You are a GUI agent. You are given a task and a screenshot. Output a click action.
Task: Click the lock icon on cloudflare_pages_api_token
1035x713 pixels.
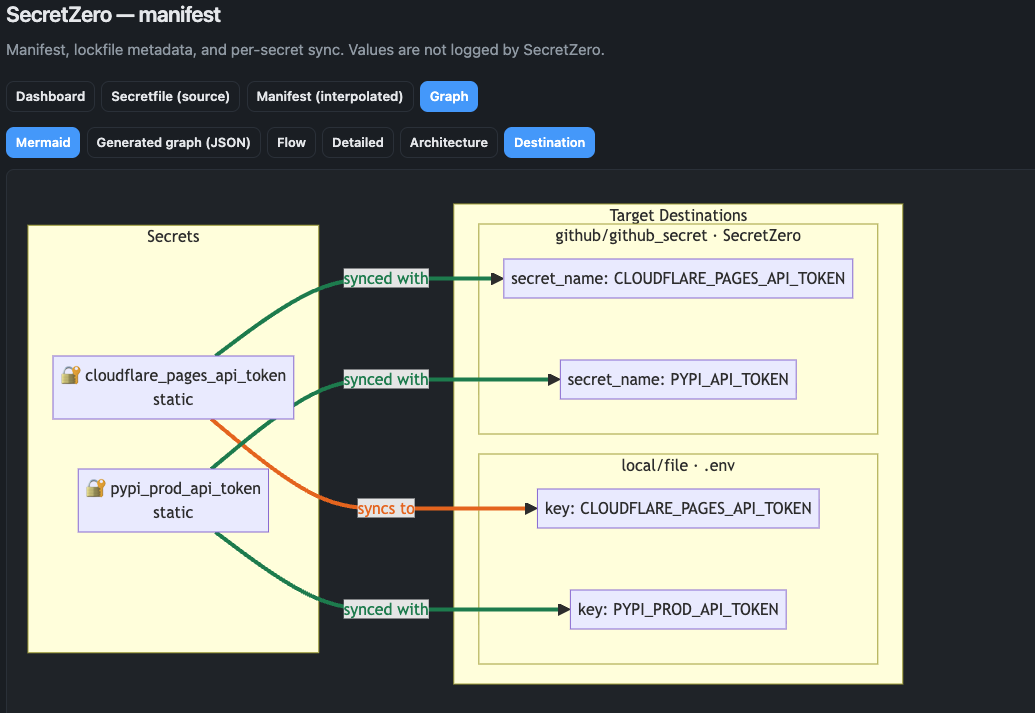coord(71,375)
